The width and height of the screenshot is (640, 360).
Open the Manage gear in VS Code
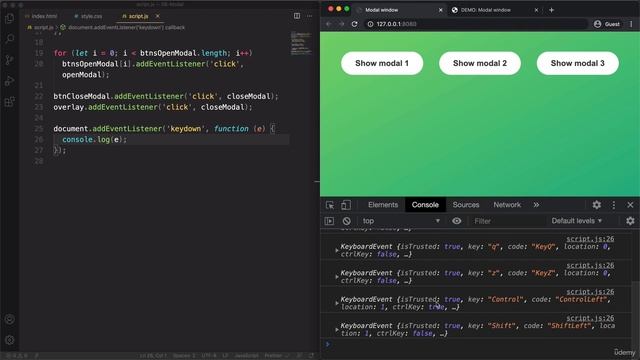coord(9,340)
